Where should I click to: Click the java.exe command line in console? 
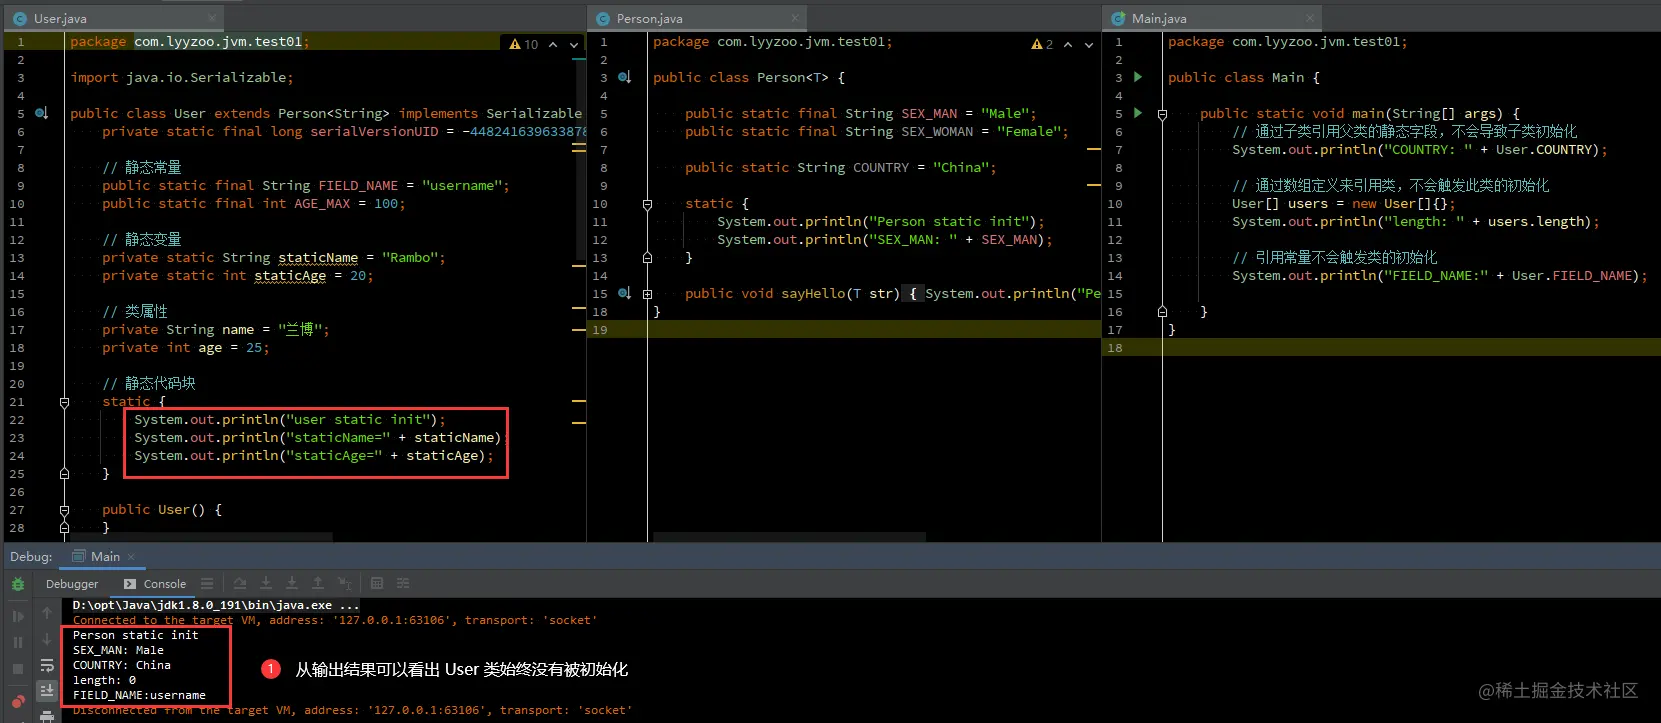(x=215, y=605)
